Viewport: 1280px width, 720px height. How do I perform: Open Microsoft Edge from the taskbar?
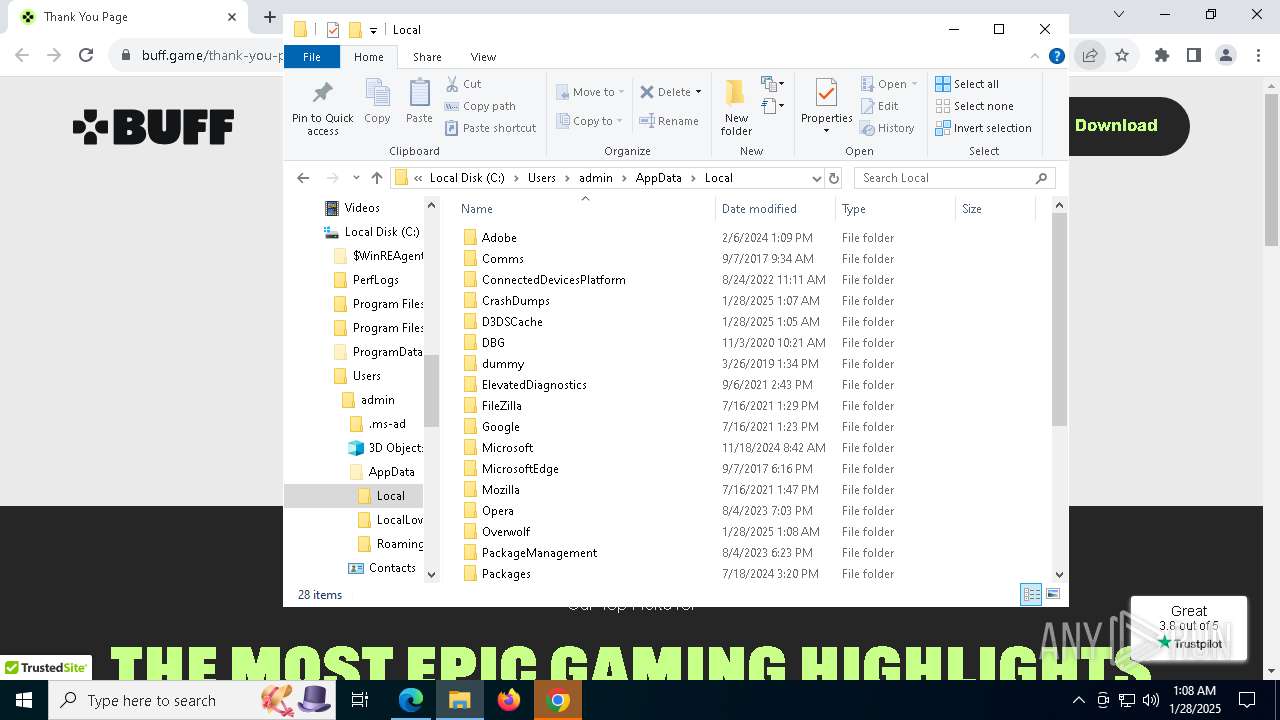(411, 700)
